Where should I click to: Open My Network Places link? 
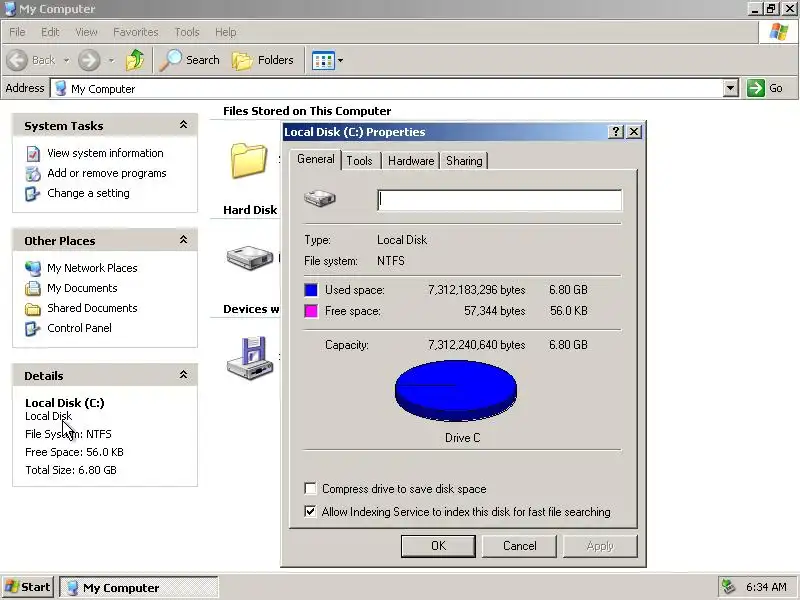tap(92, 268)
